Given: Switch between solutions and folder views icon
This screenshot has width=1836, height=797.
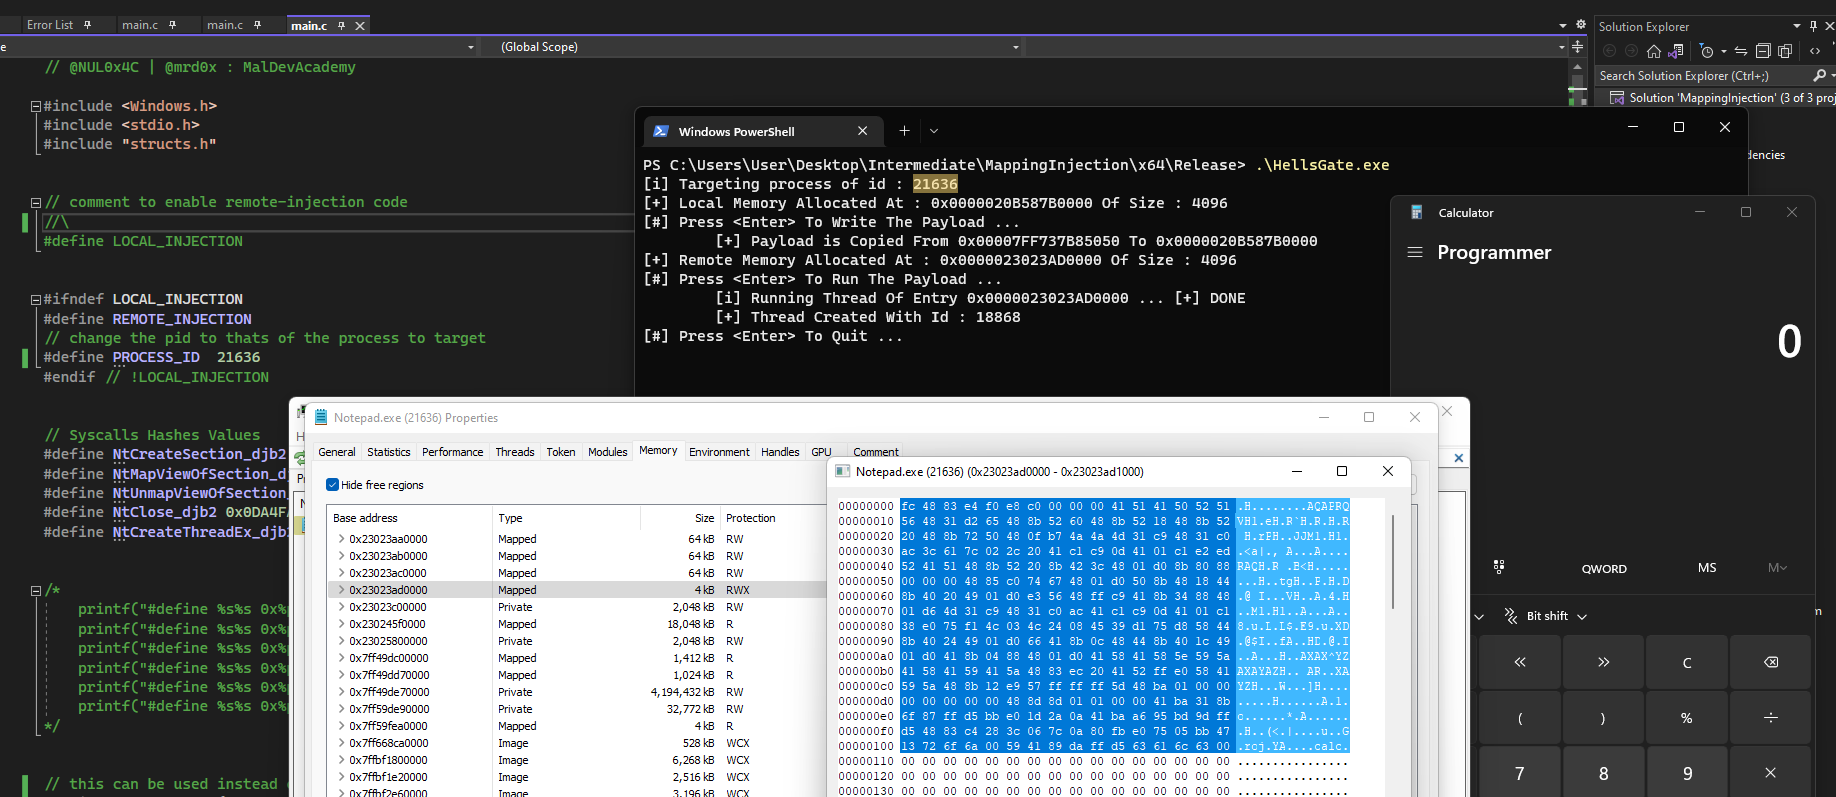Looking at the screenshot, I should 1676,51.
